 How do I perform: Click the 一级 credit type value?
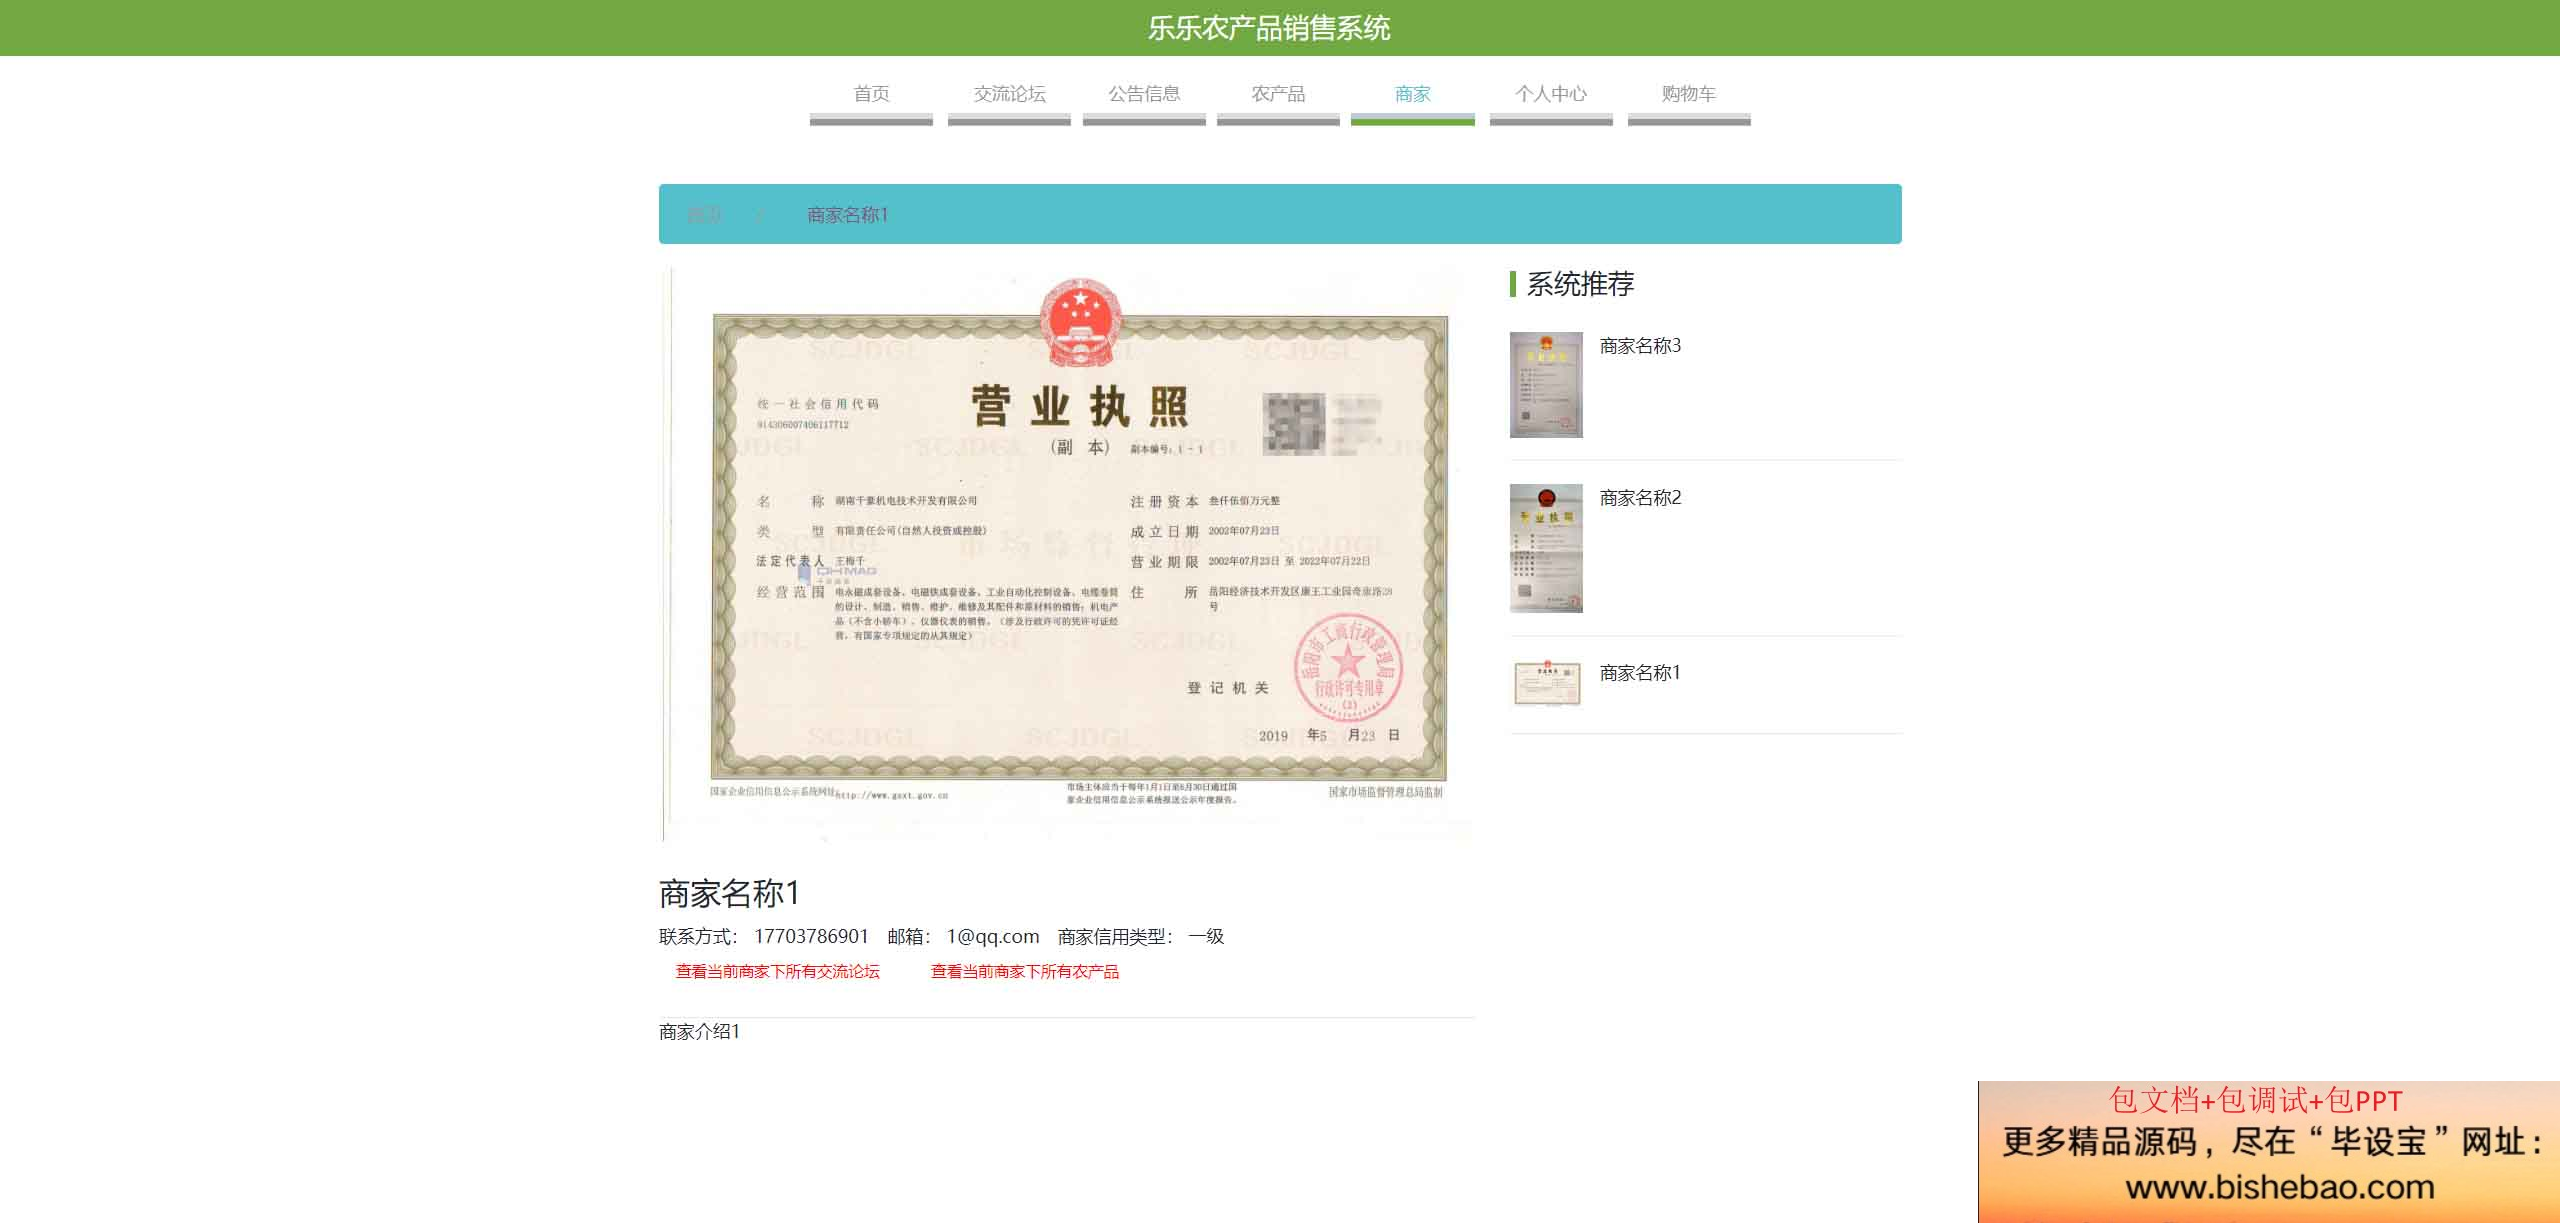click(x=1206, y=937)
